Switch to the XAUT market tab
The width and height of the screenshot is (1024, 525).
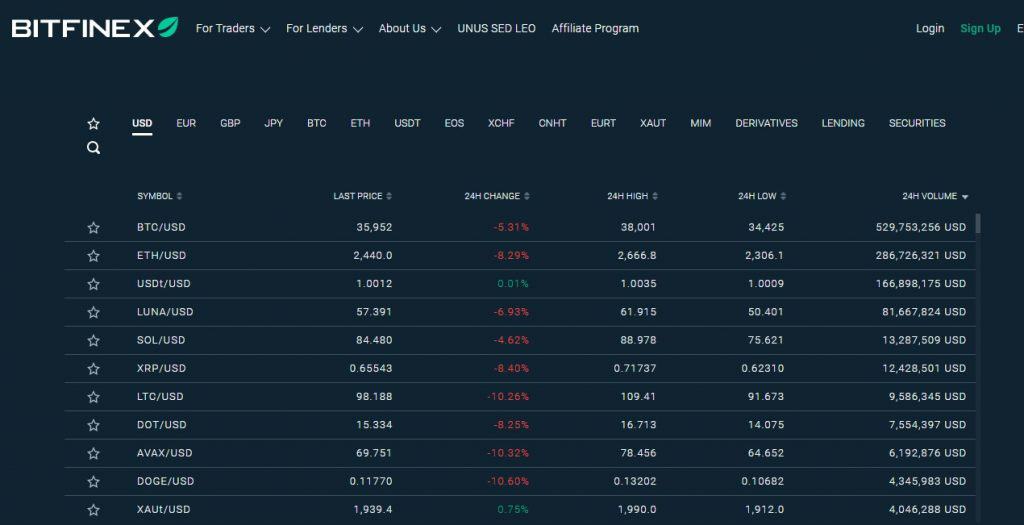pyautogui.click(x=653, y=123)
